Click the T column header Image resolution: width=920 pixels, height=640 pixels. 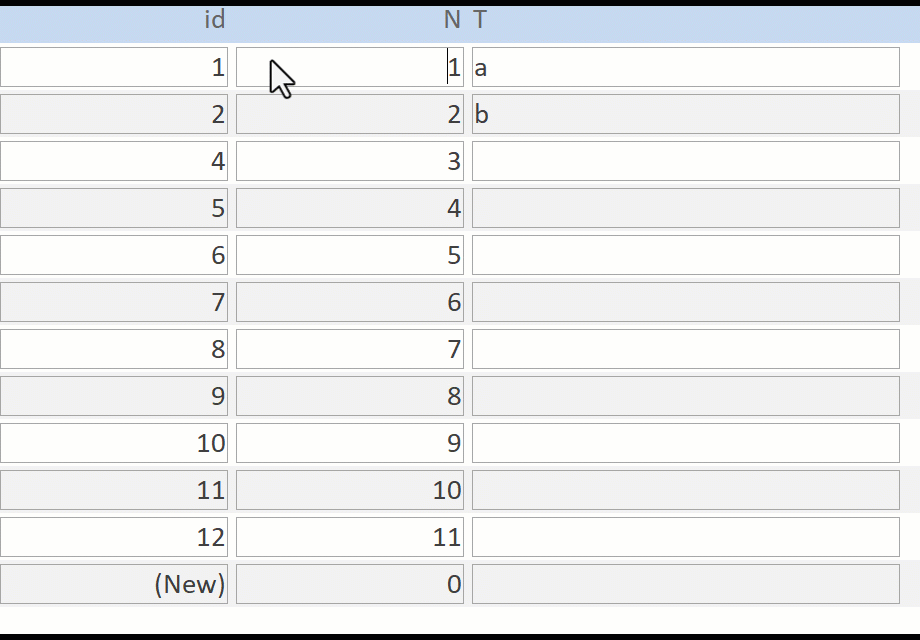[480, 20]
